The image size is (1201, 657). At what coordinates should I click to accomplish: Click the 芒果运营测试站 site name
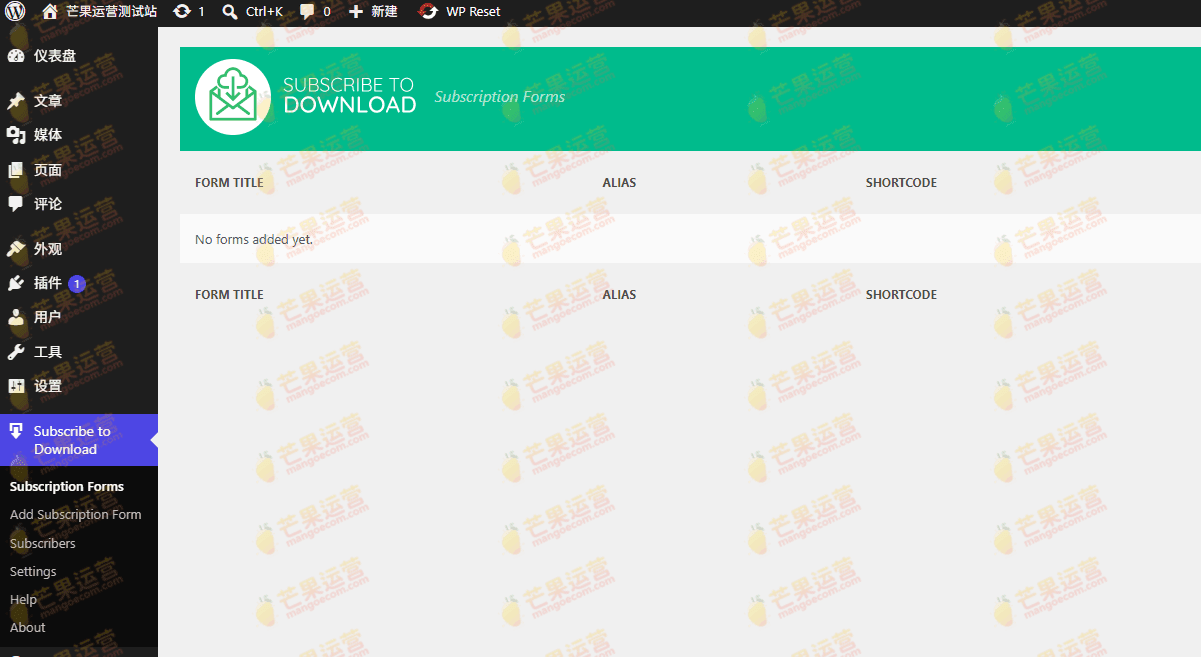click(112, 12)
